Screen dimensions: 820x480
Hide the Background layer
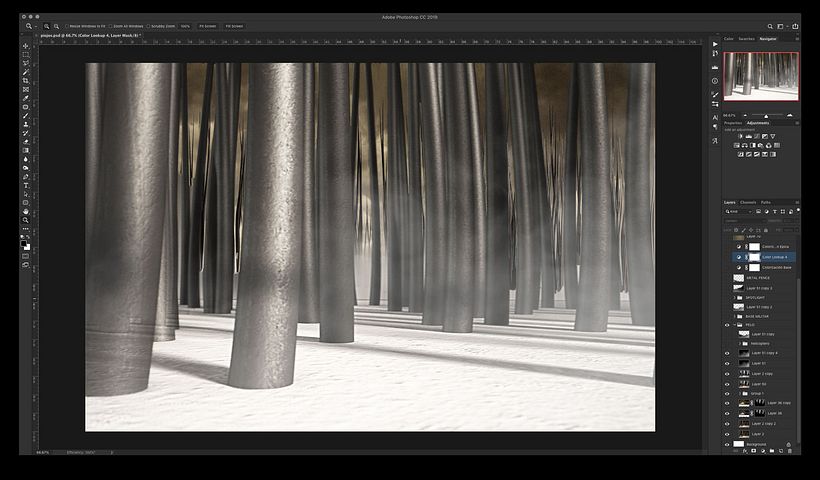click(727, 444)
